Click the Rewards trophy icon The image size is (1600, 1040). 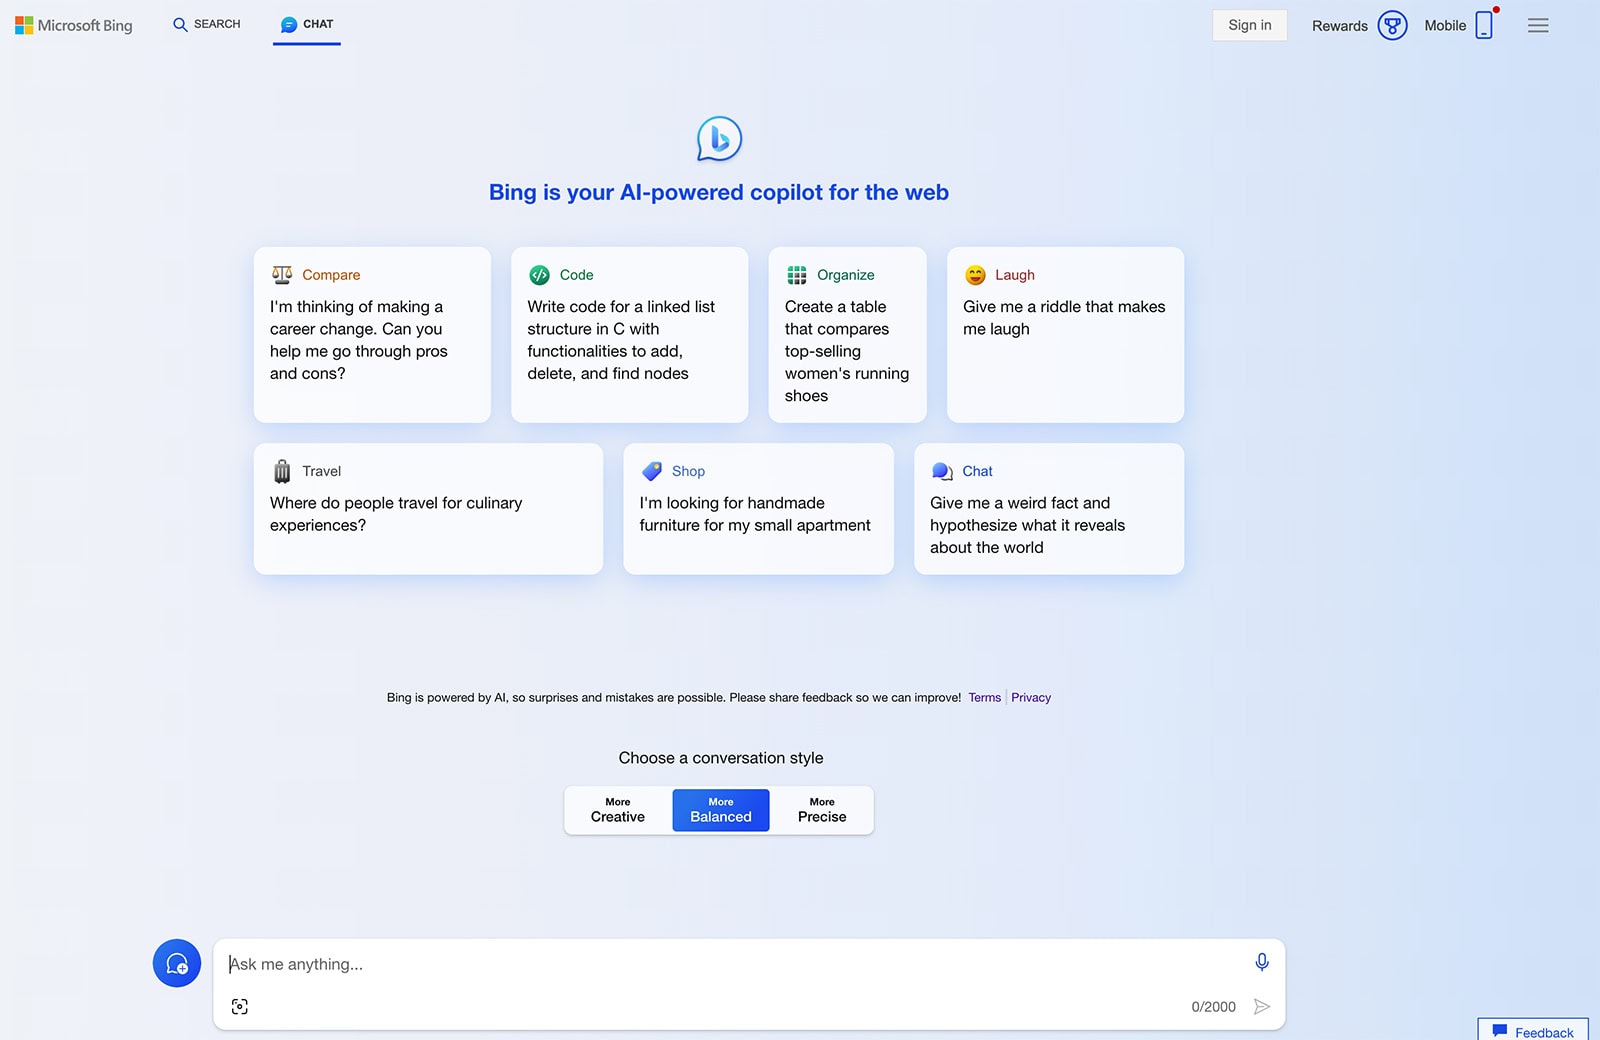pos(1392,25)
